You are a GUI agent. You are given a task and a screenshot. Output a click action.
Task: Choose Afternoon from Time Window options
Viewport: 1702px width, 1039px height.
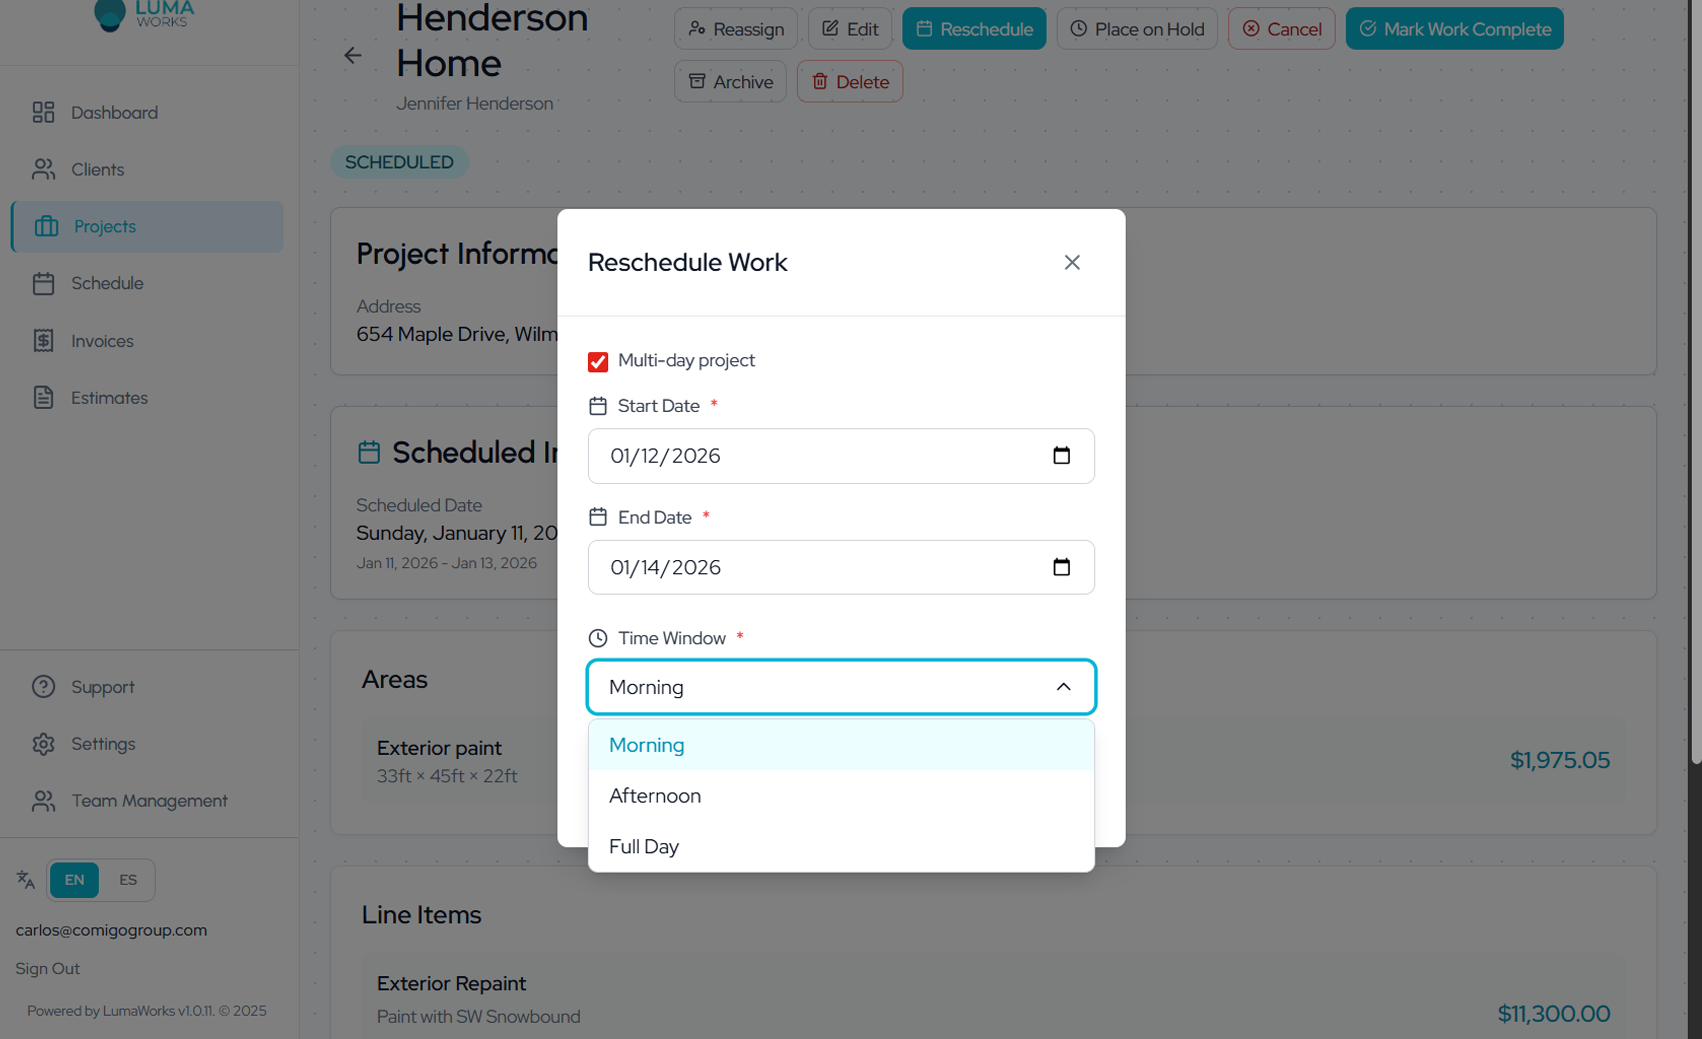tap(655, 796)
